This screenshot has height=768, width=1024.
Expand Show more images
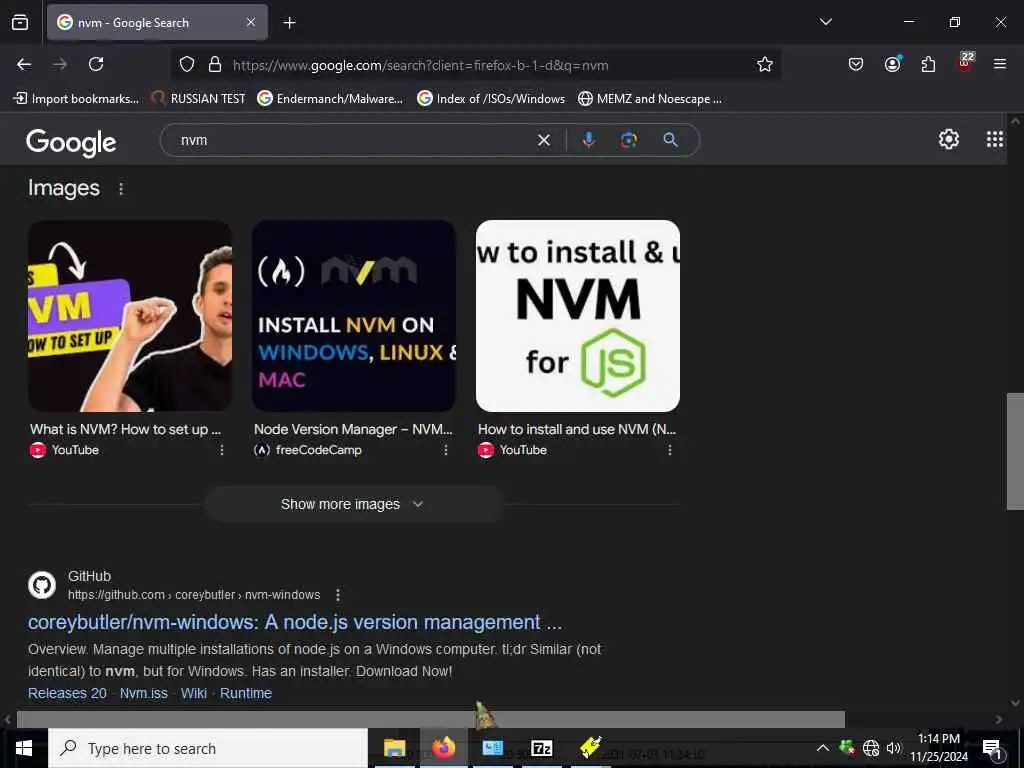click(x=353, y=504)
